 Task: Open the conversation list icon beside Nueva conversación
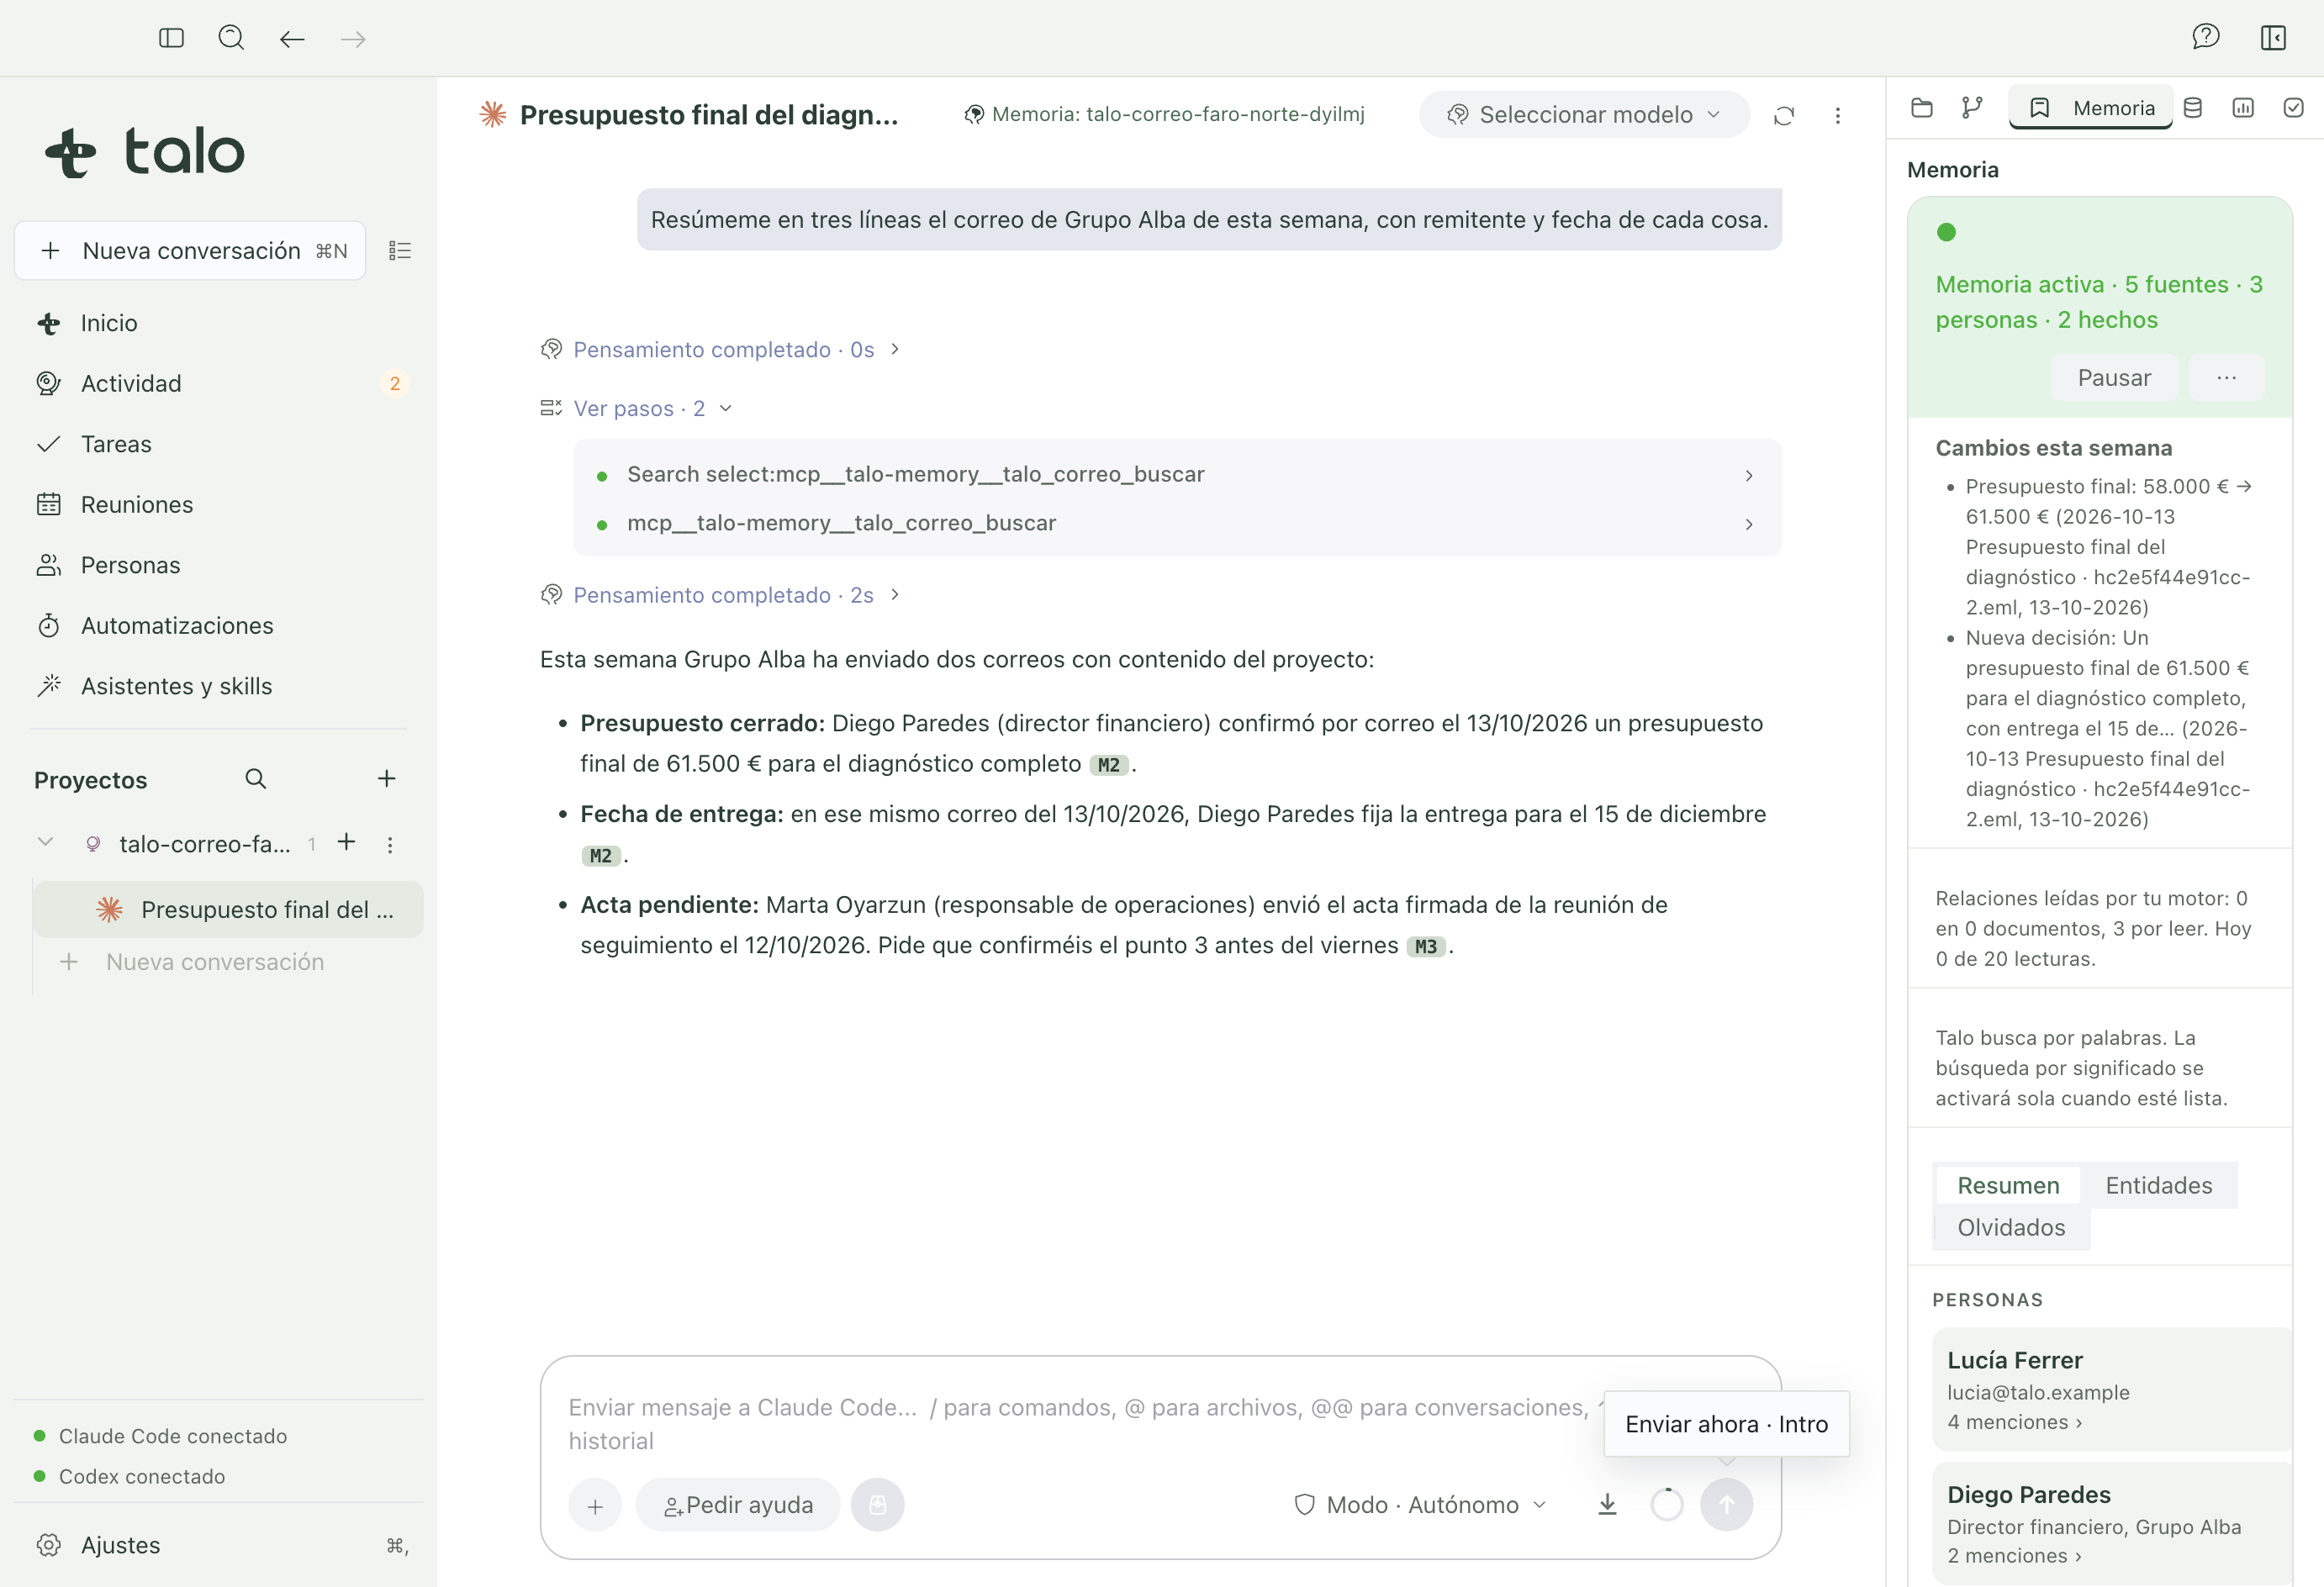click(400, 250)
